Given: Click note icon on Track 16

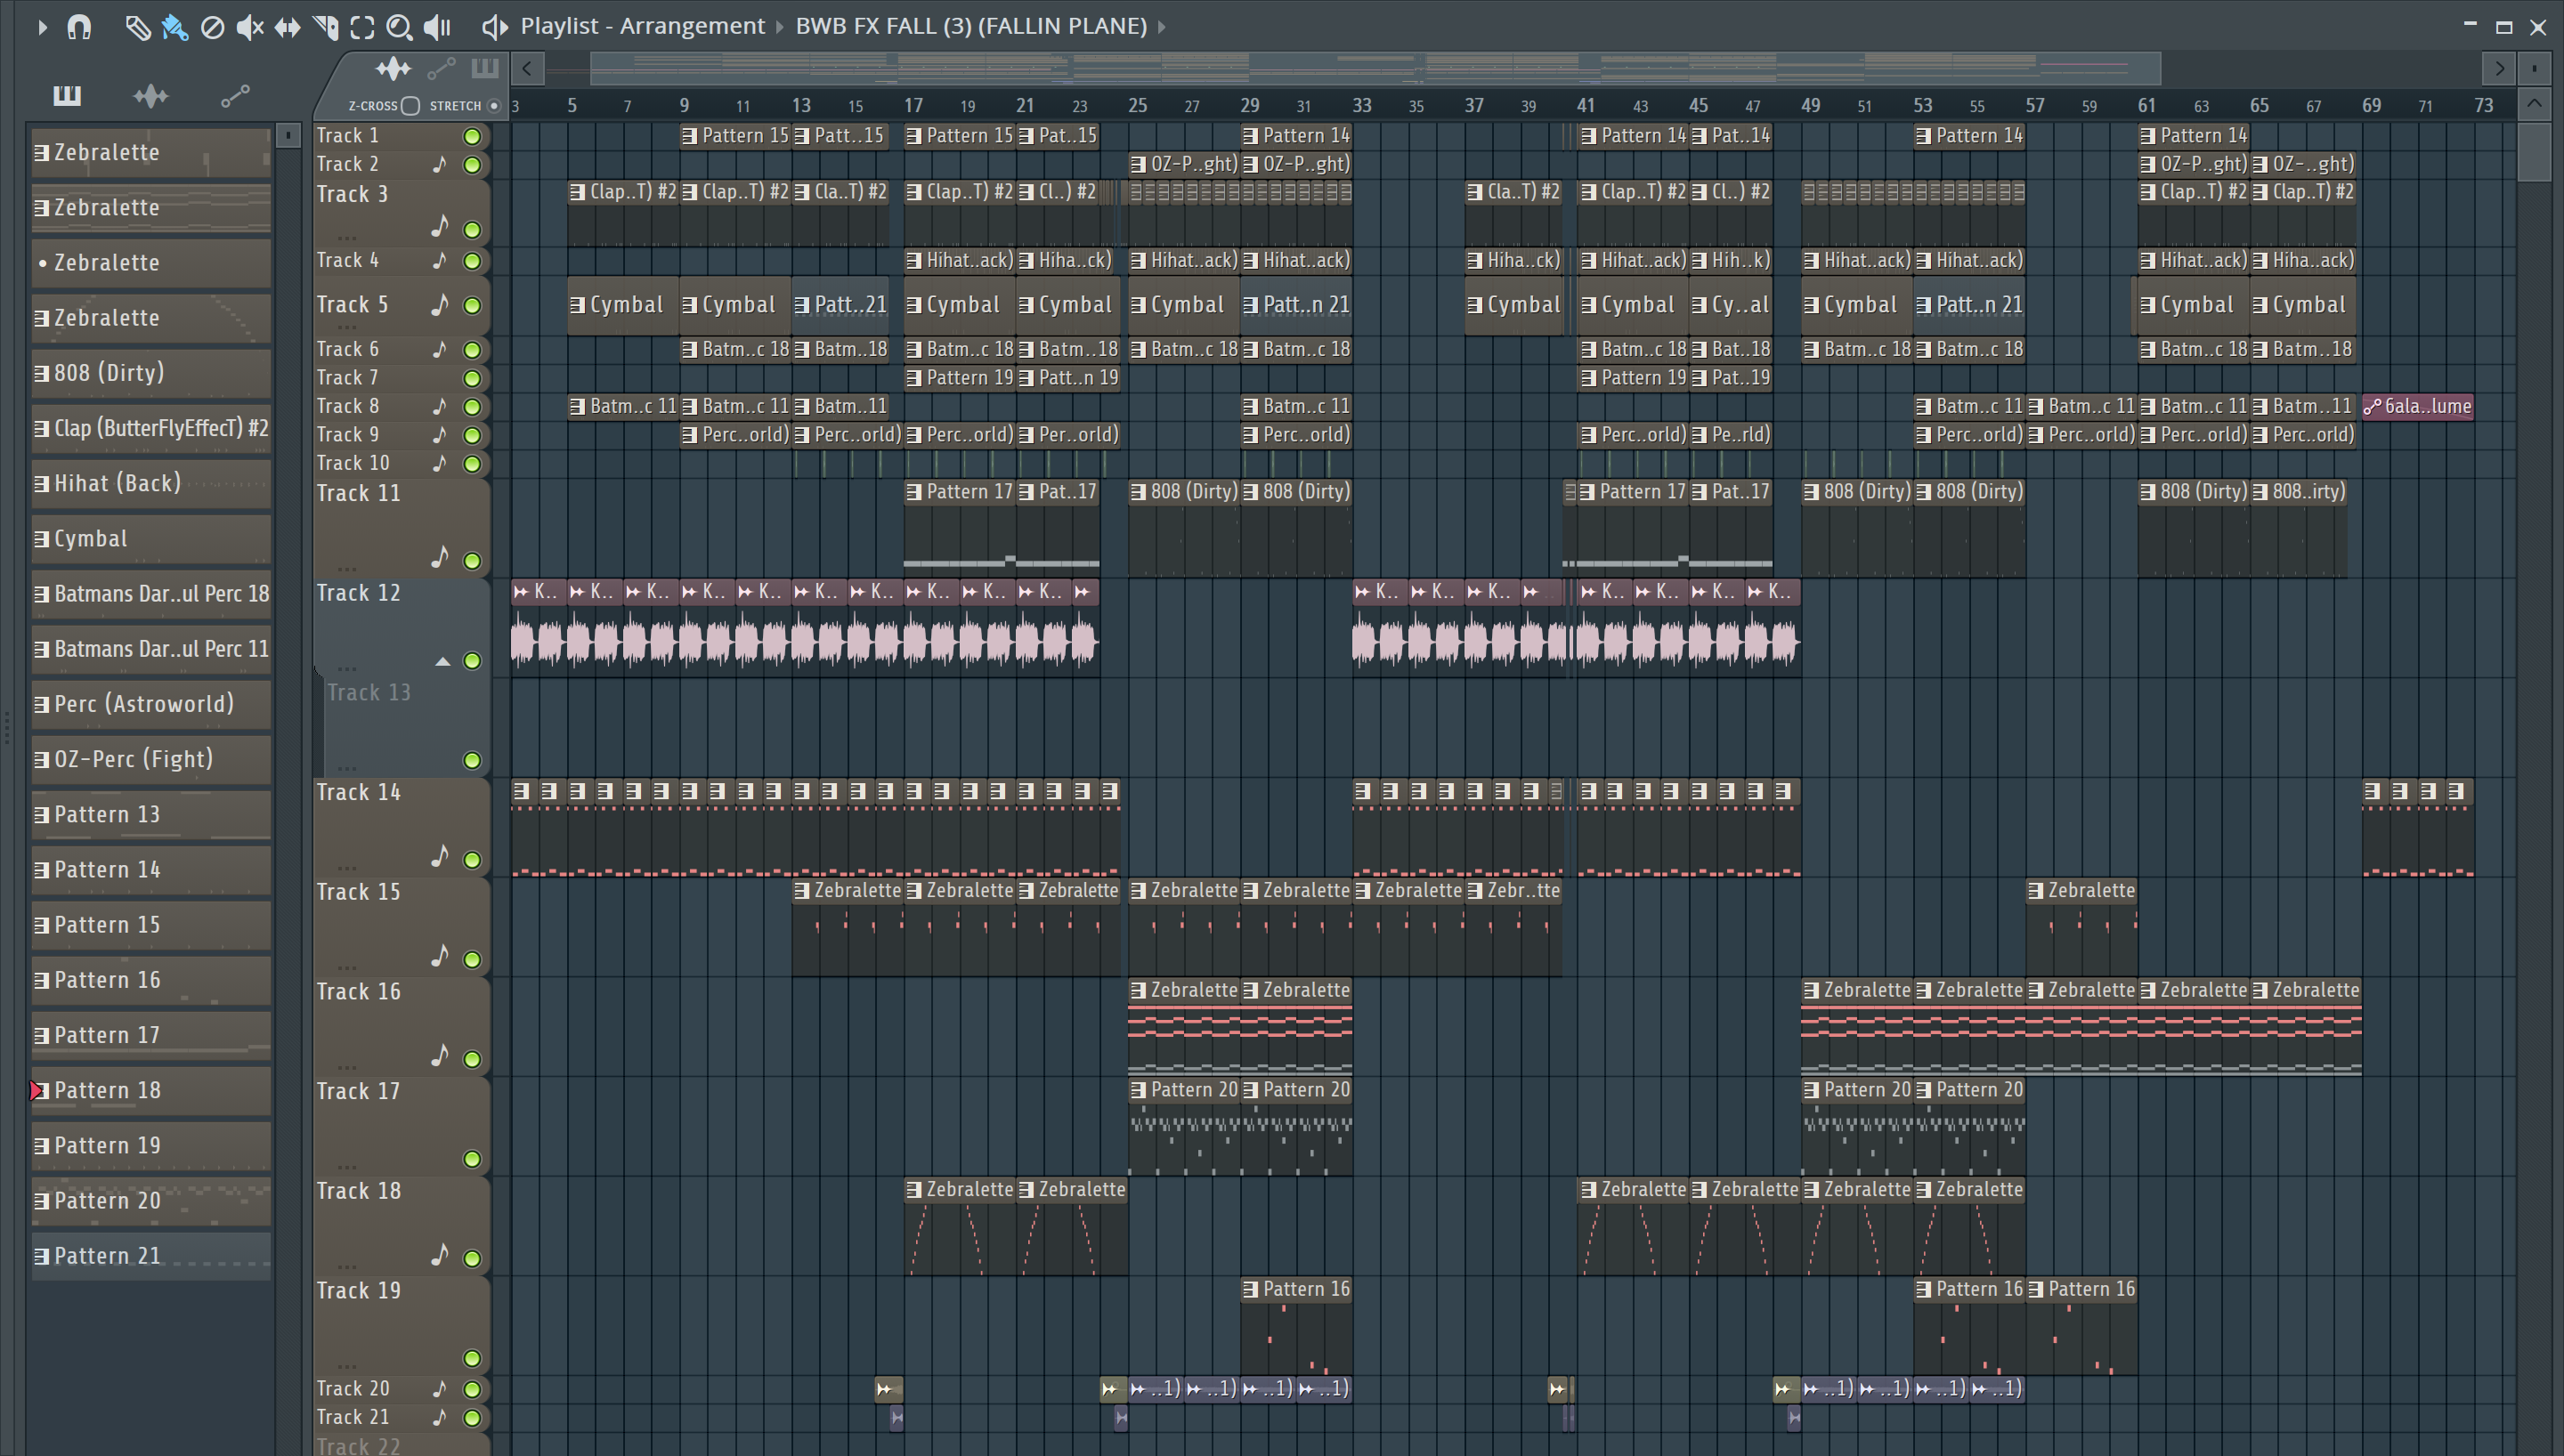Looking at the screenshot, I should (440, 1055).
